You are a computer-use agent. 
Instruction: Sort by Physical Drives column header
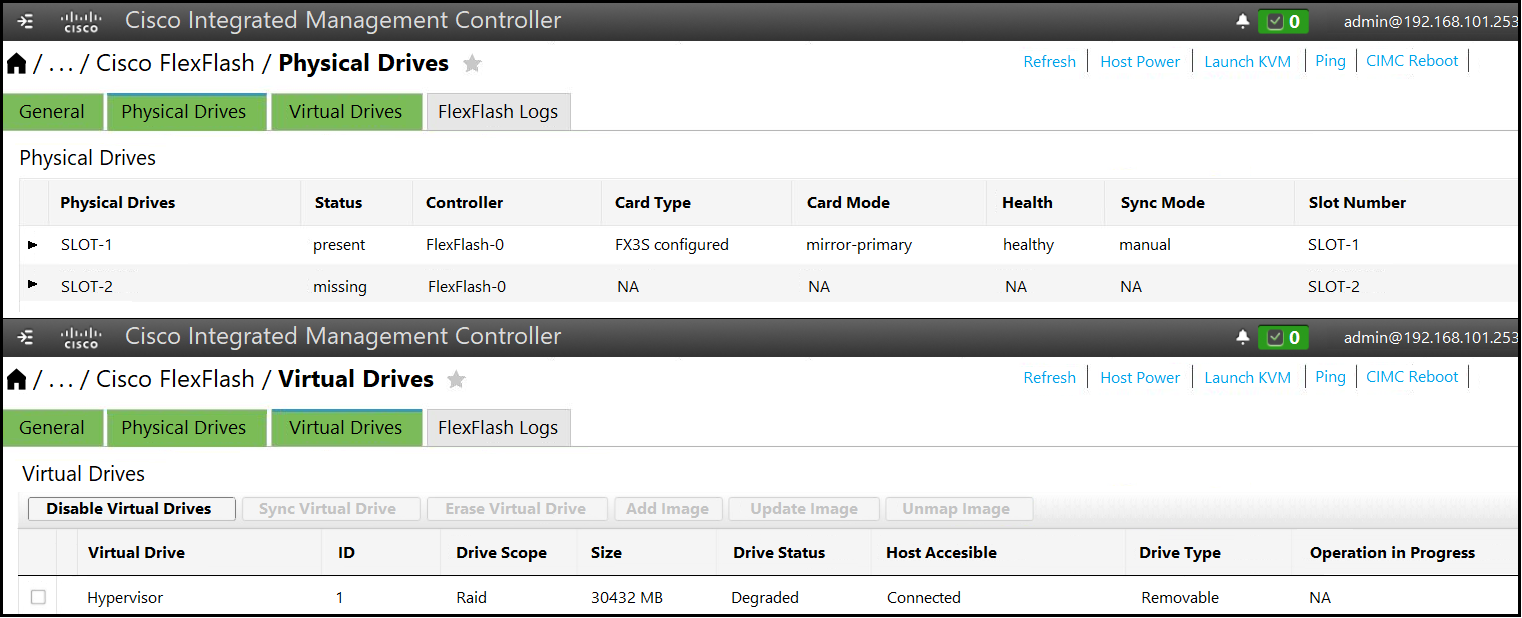118,203
